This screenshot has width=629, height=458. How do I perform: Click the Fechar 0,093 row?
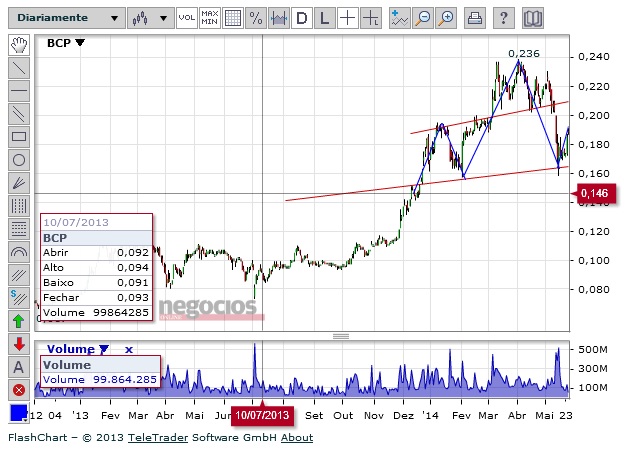coord(96,298)
